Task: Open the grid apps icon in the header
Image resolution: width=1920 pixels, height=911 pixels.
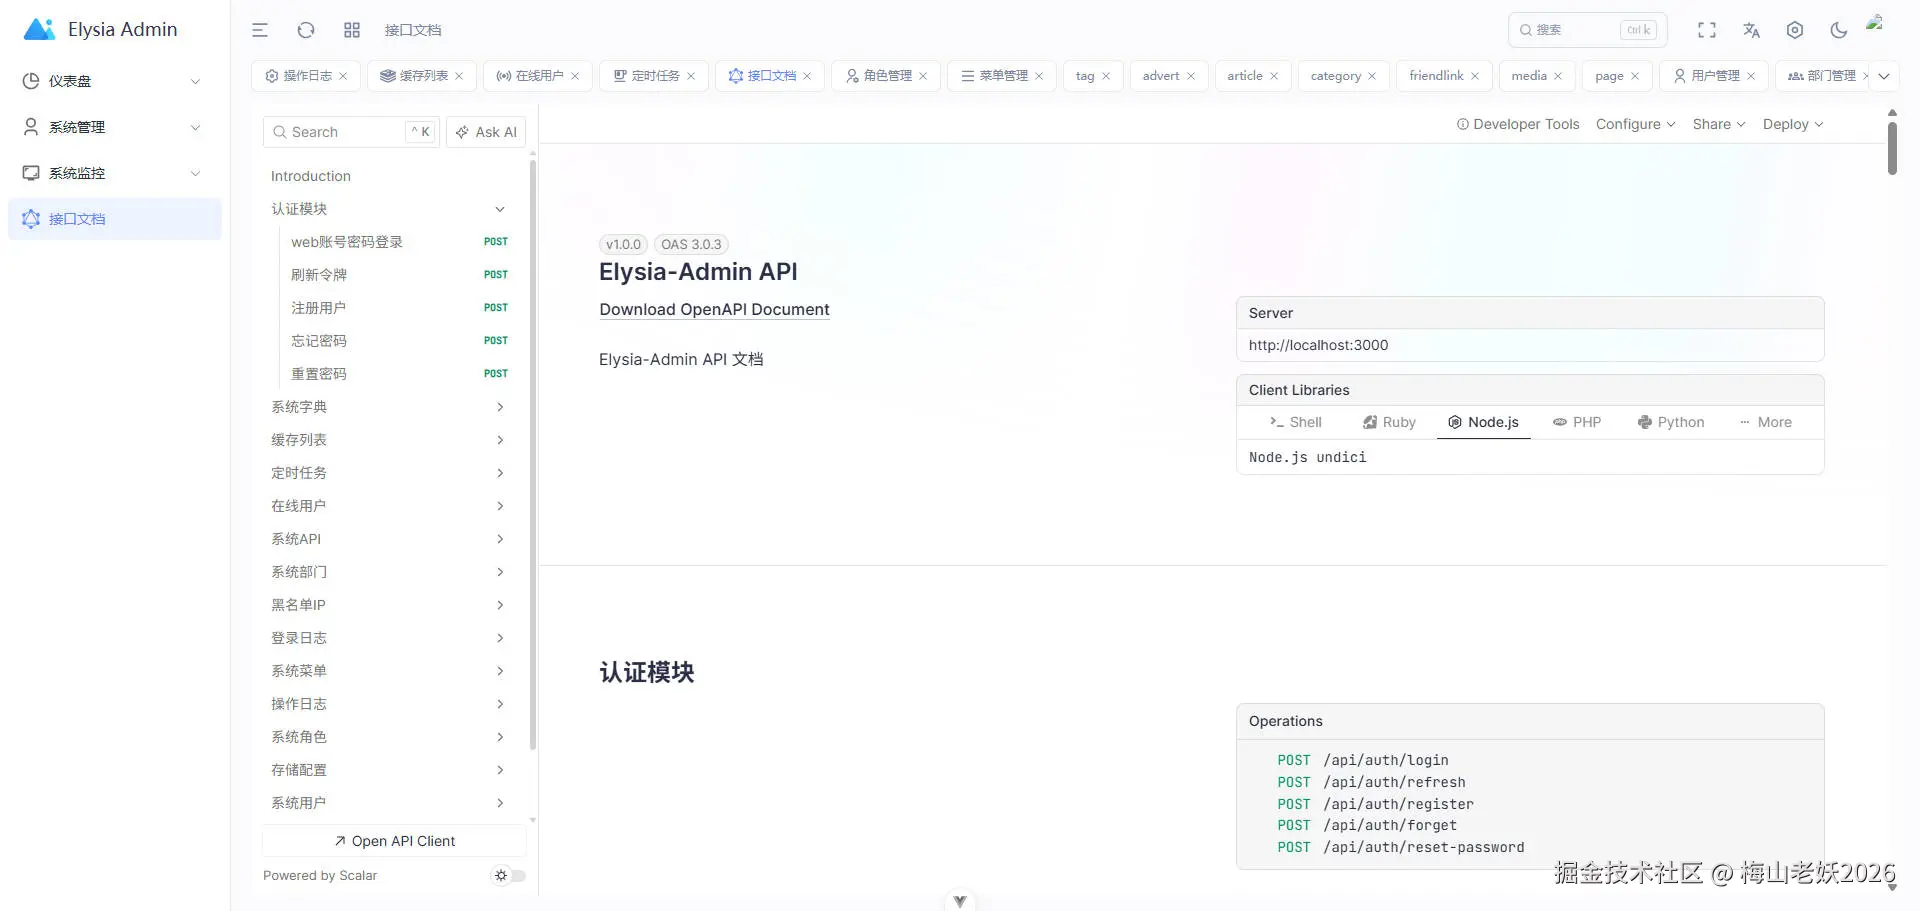Action: pos(352,30)
